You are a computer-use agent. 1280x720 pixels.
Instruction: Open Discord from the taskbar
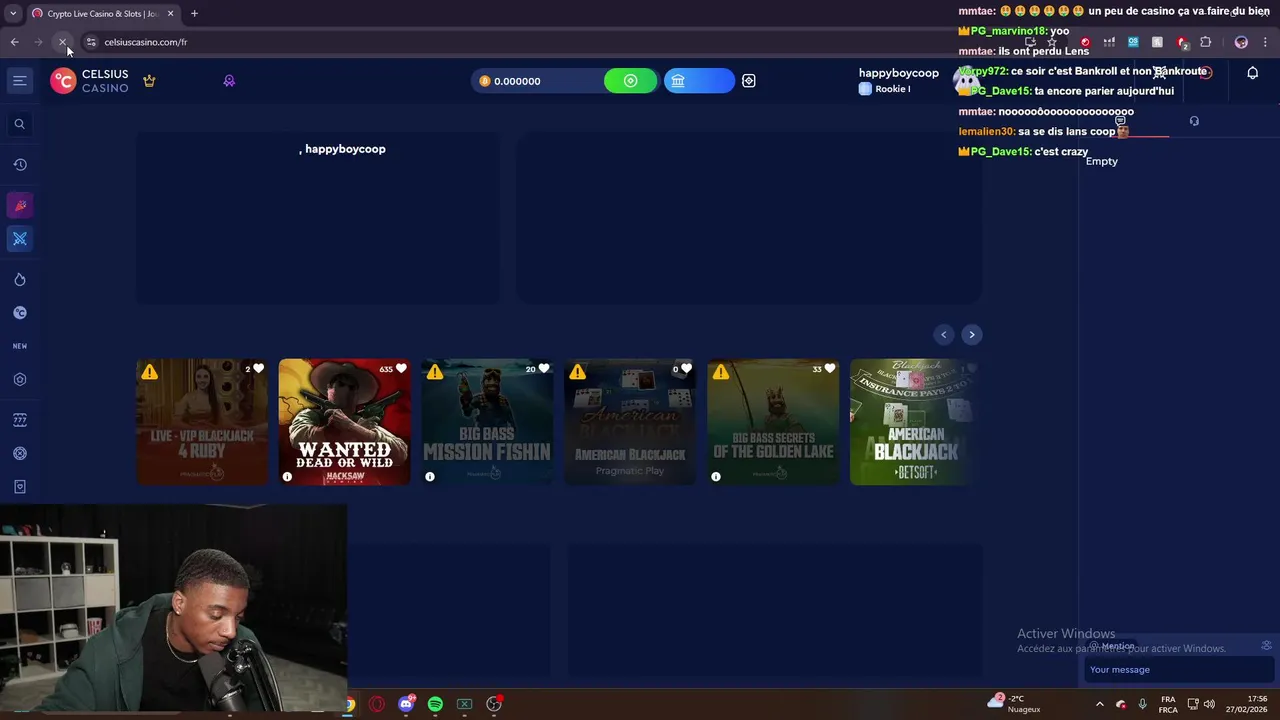click(406, 704)
